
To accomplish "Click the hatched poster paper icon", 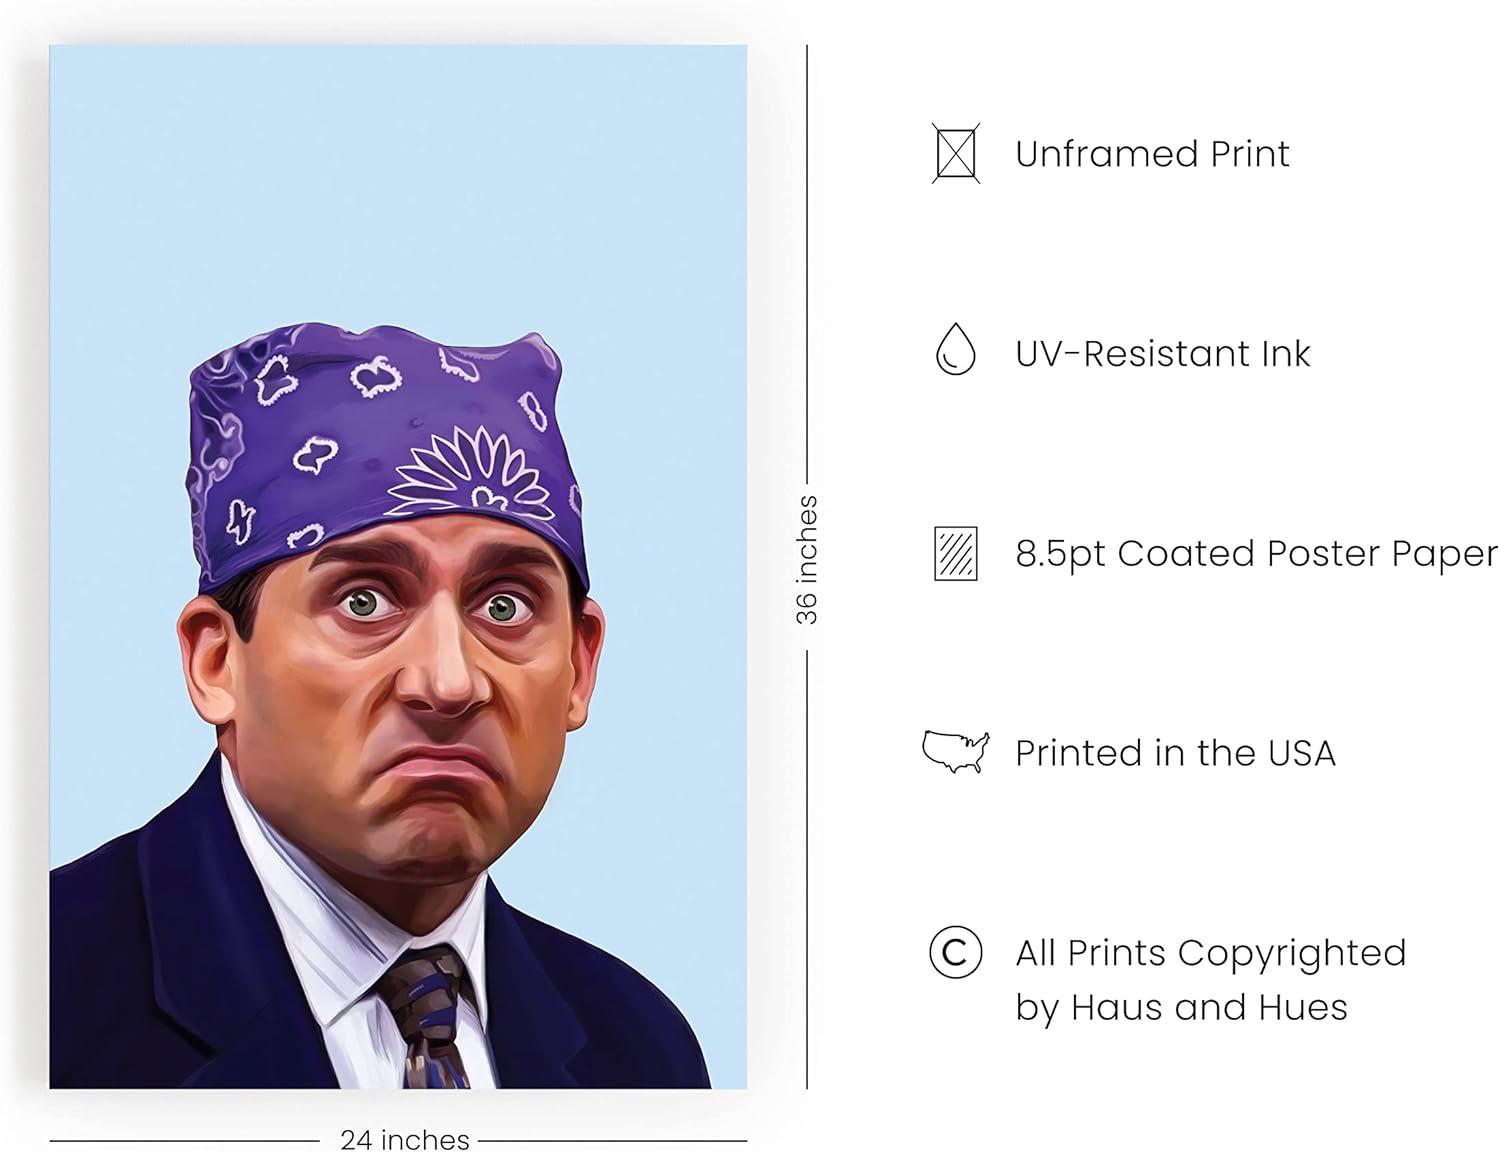I will coord(956,553).
